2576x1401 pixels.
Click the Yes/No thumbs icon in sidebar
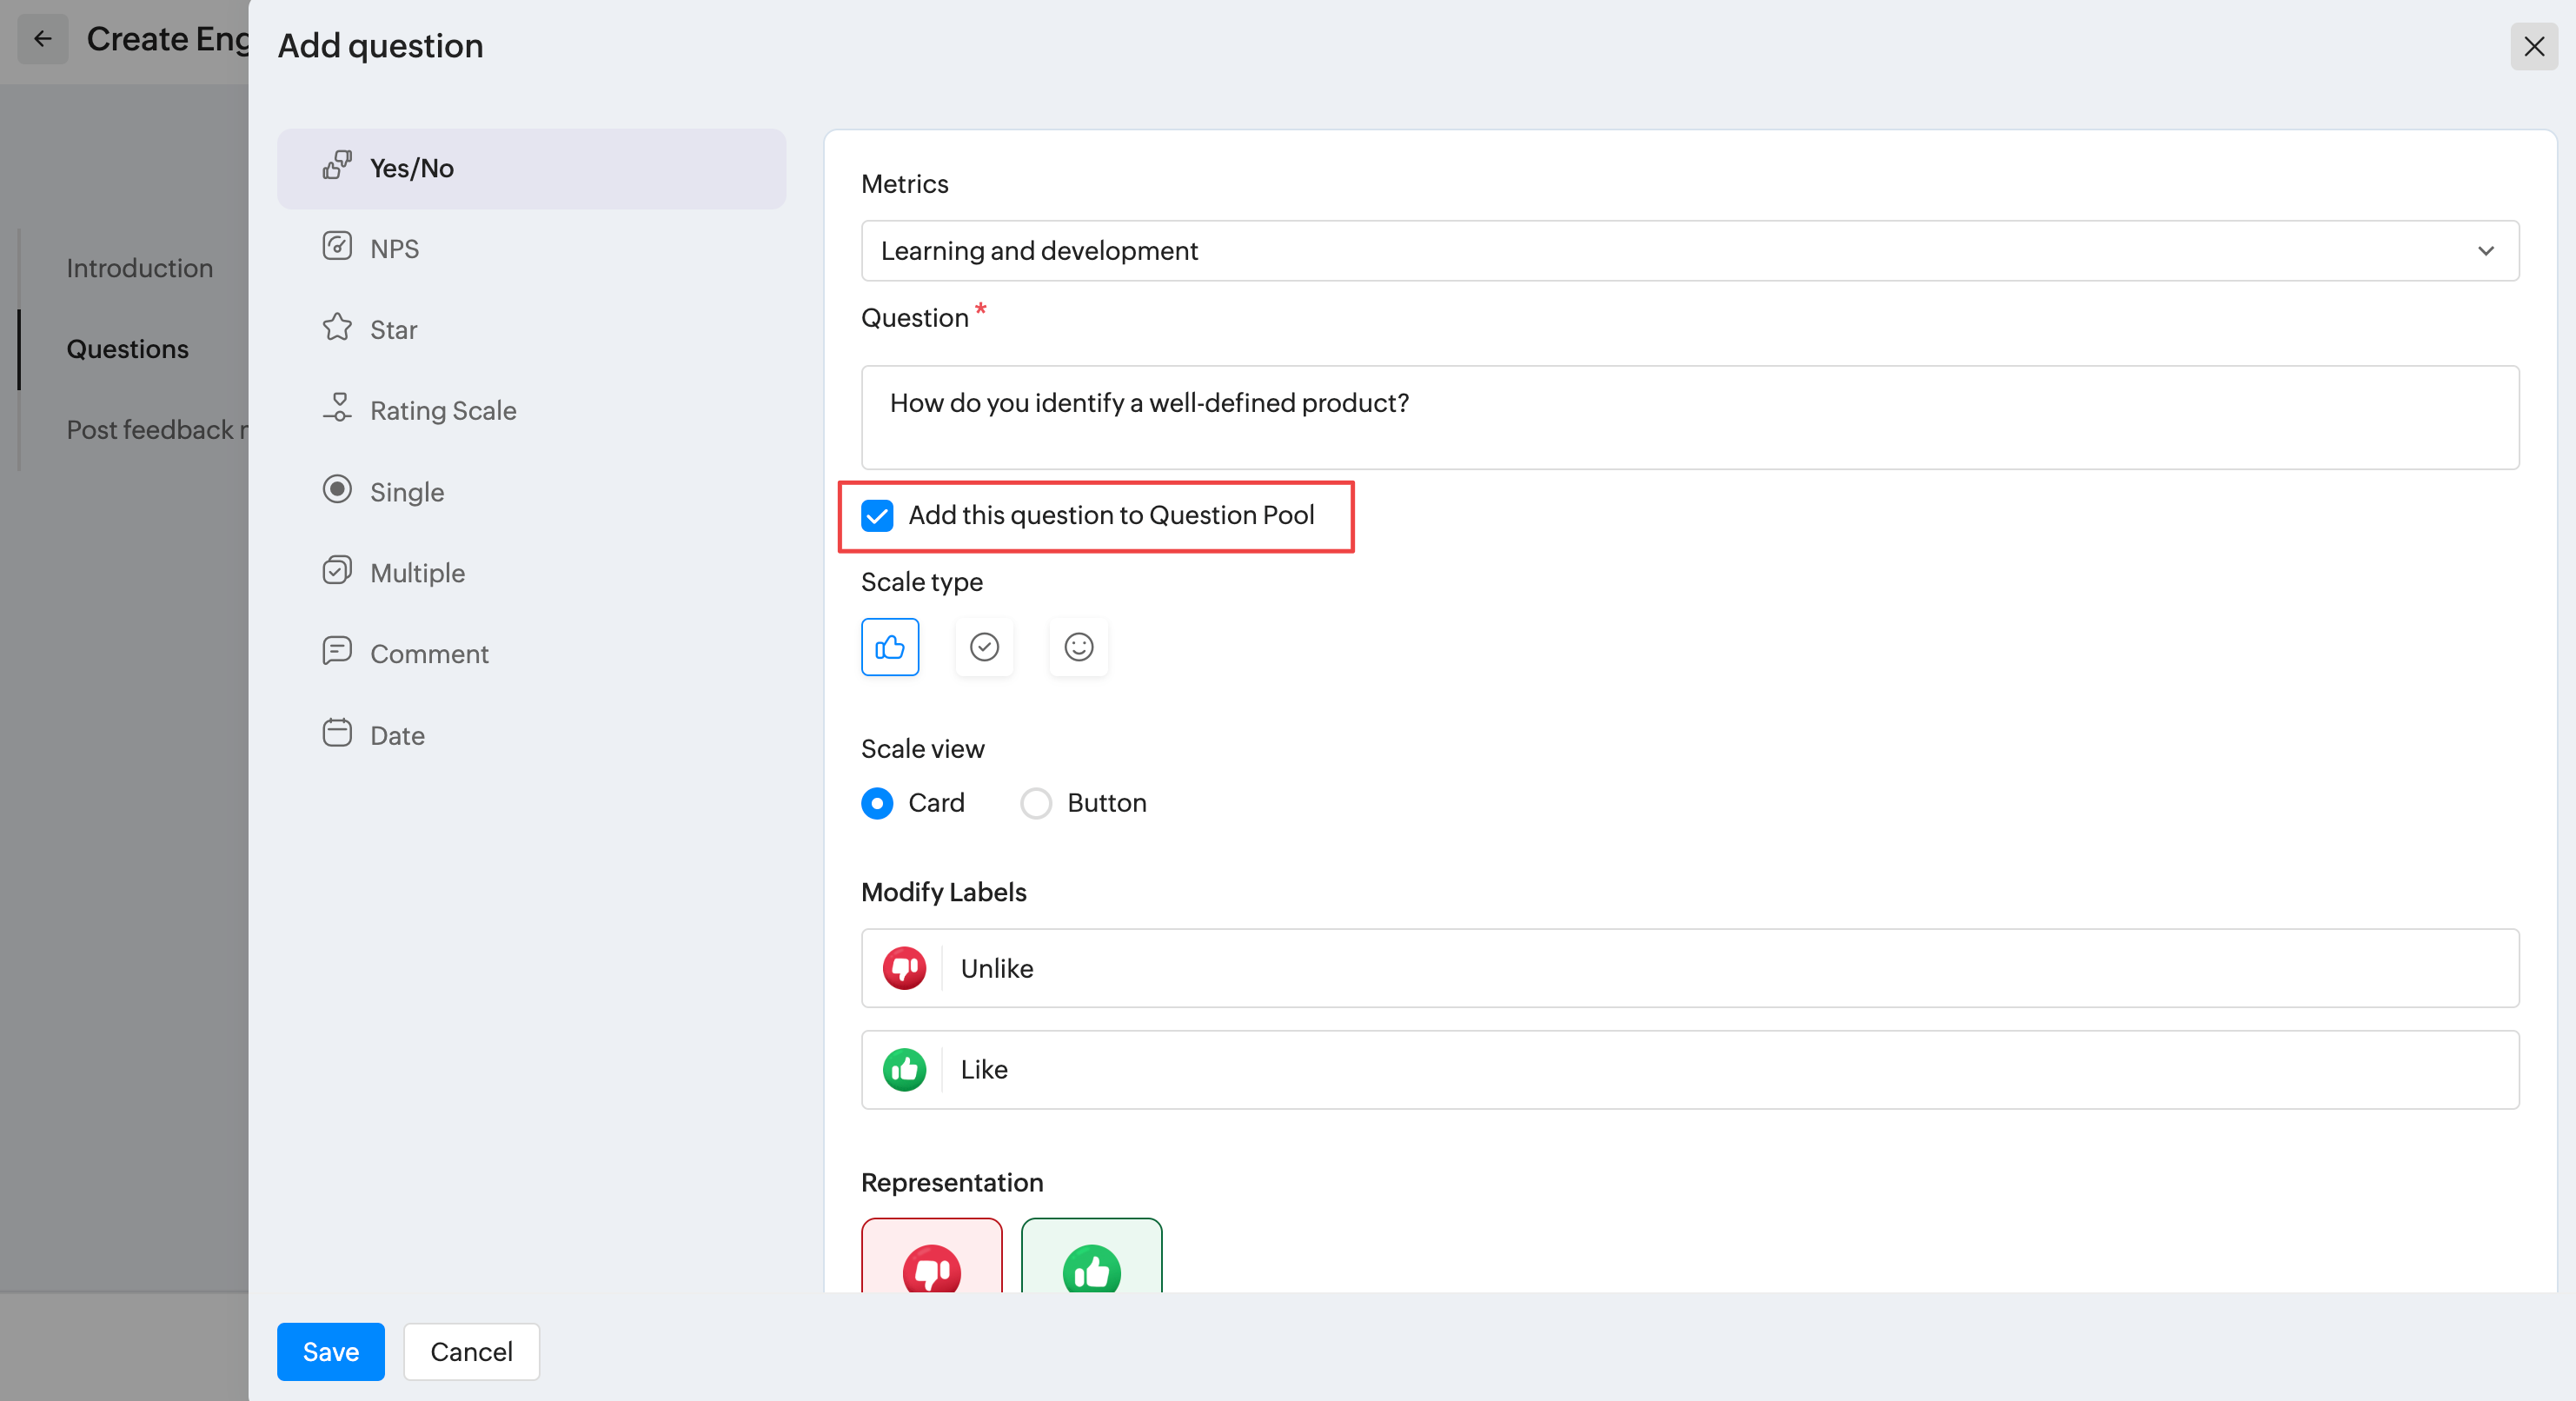tap(337, 165)
